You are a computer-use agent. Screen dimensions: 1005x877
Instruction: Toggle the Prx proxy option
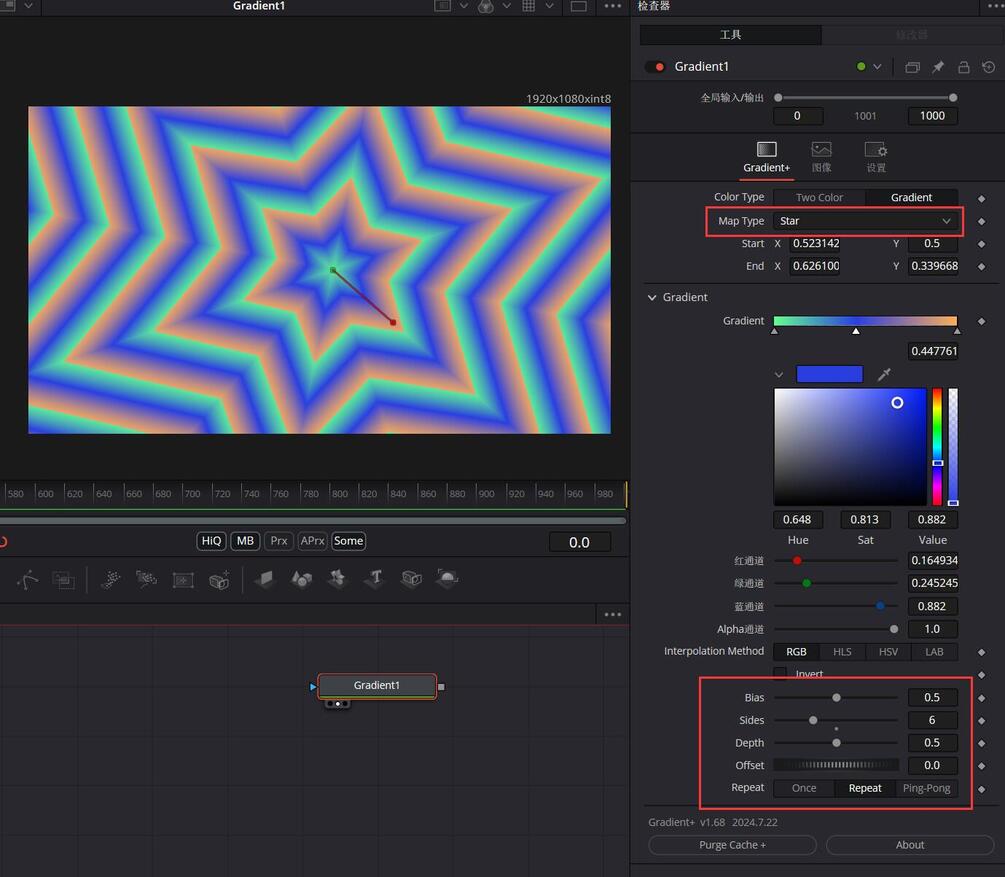point(279,540)
